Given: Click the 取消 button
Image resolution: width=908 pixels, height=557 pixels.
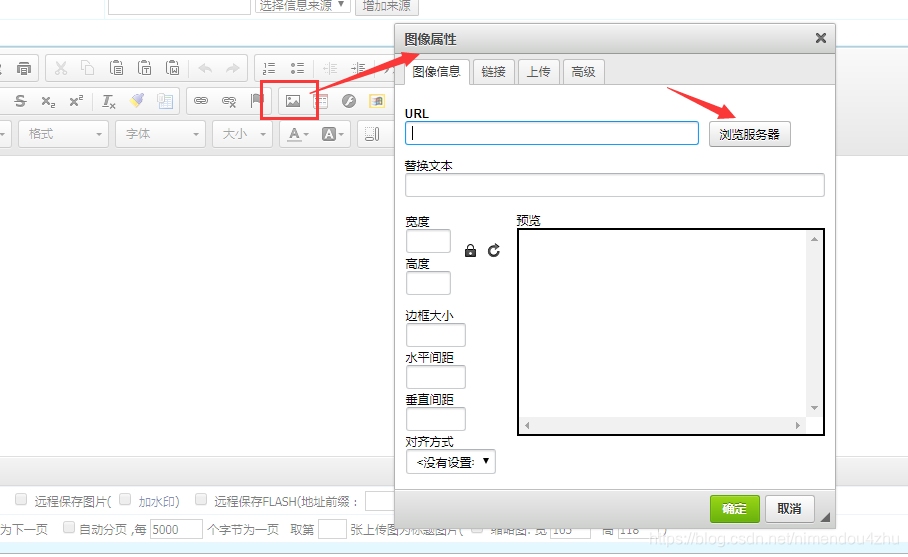Looking at the screenshot, I should (x=789, y=509).
